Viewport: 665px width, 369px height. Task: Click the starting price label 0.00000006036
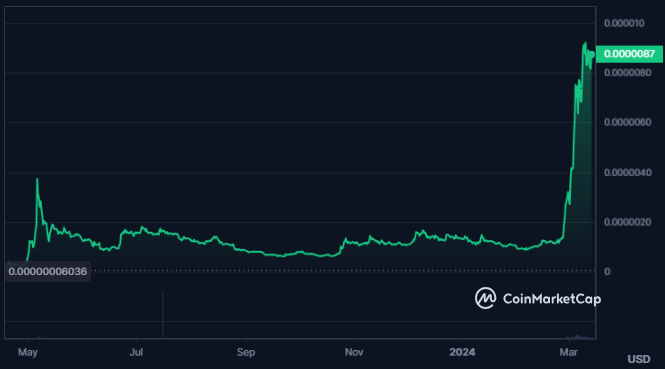pos(48,271)
